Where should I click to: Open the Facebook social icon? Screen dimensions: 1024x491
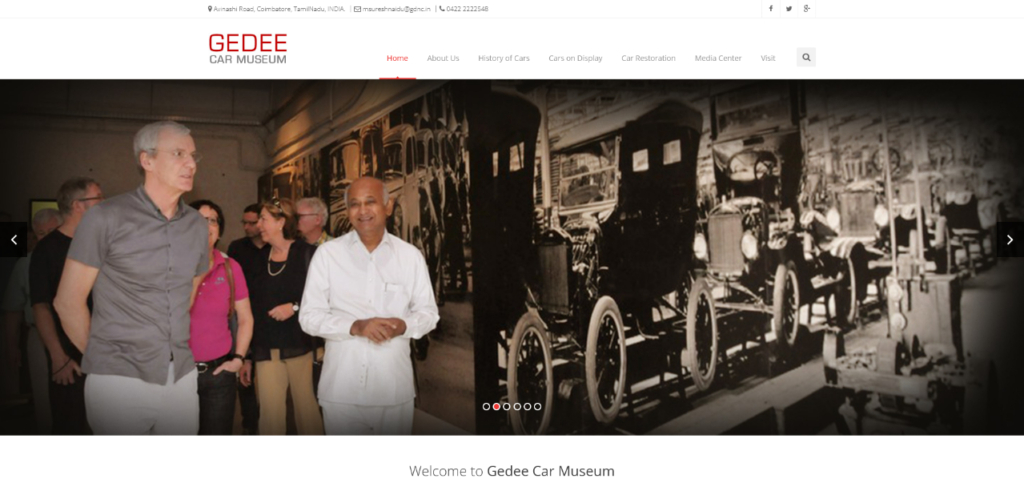point(771,8)
